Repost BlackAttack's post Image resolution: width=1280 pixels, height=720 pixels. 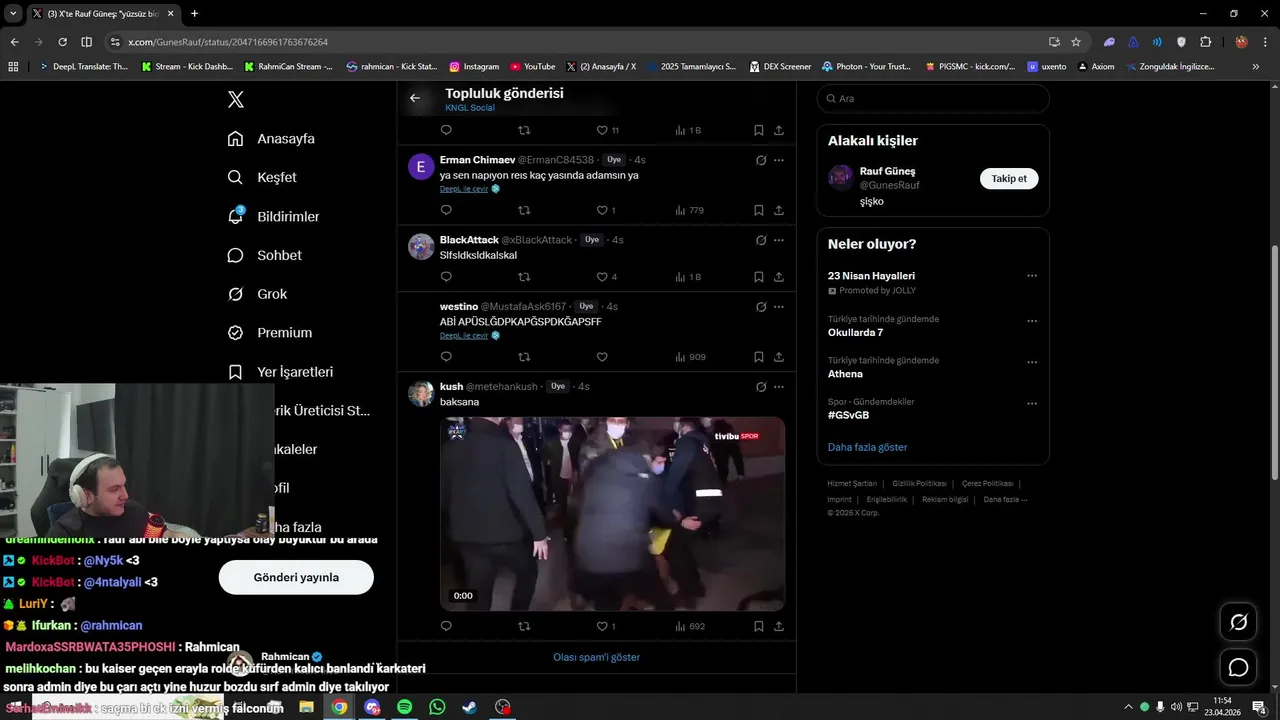point(524,277)
